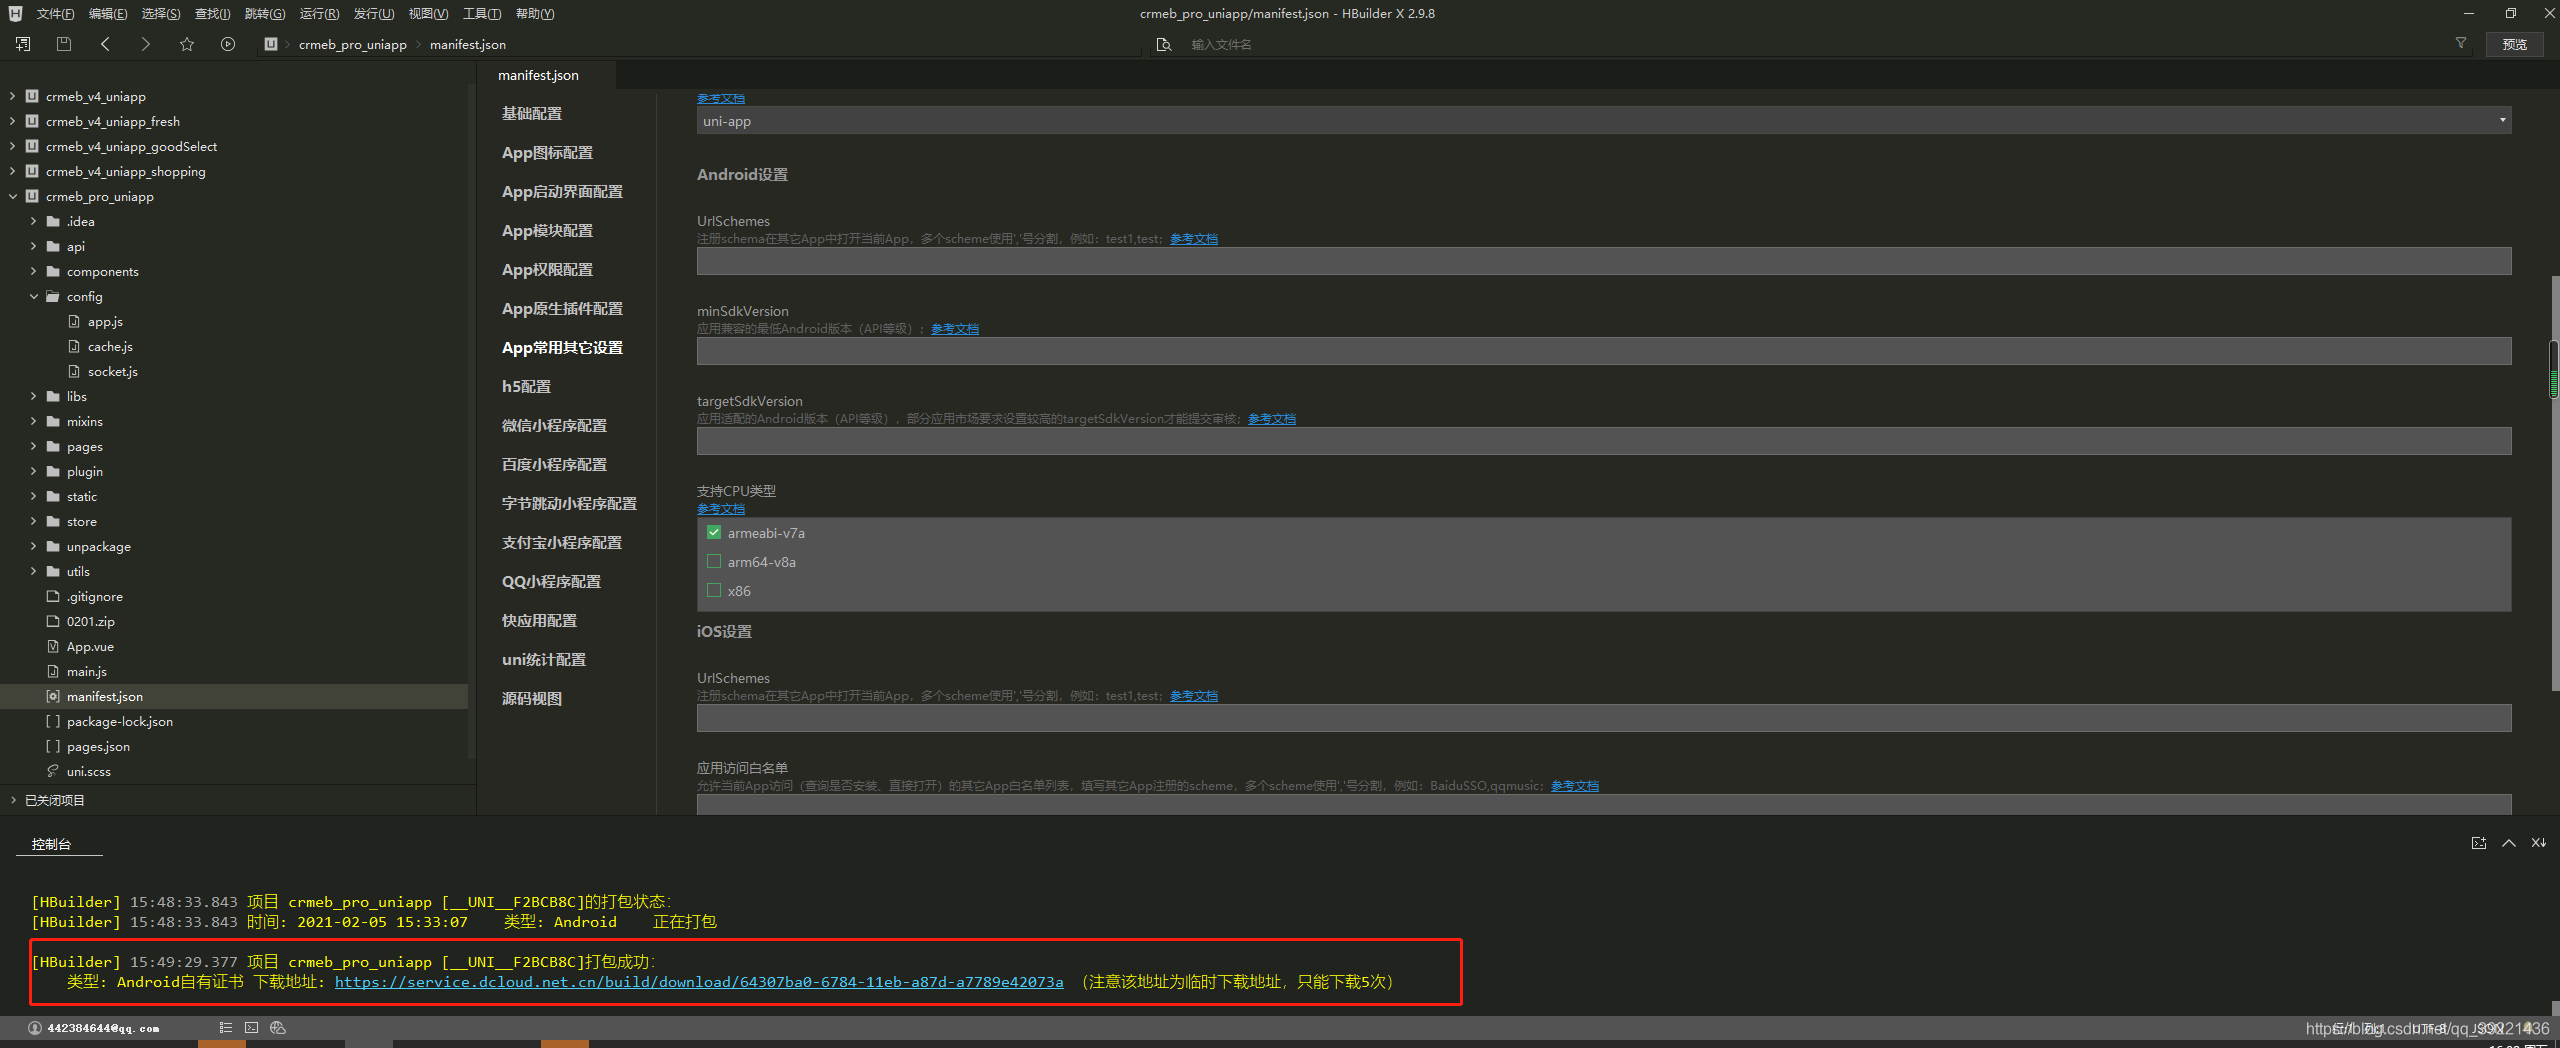Click the file search icon
Viewport: 2560px width, 1048px height.
pos(1164,44)
